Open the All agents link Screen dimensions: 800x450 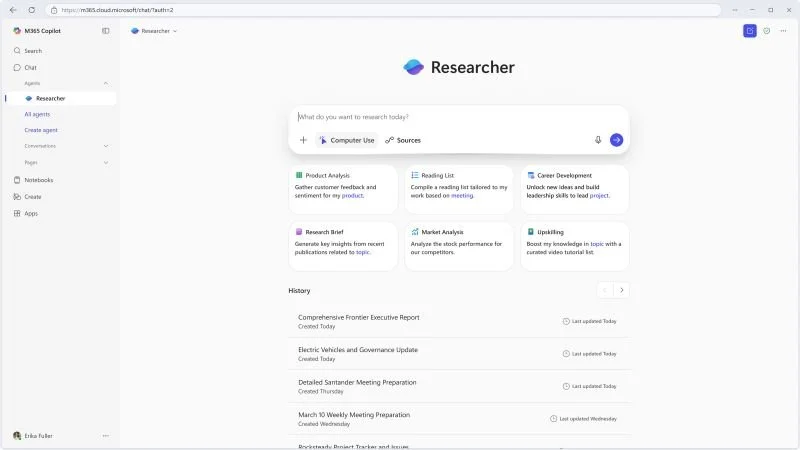(x=37, y=114)
